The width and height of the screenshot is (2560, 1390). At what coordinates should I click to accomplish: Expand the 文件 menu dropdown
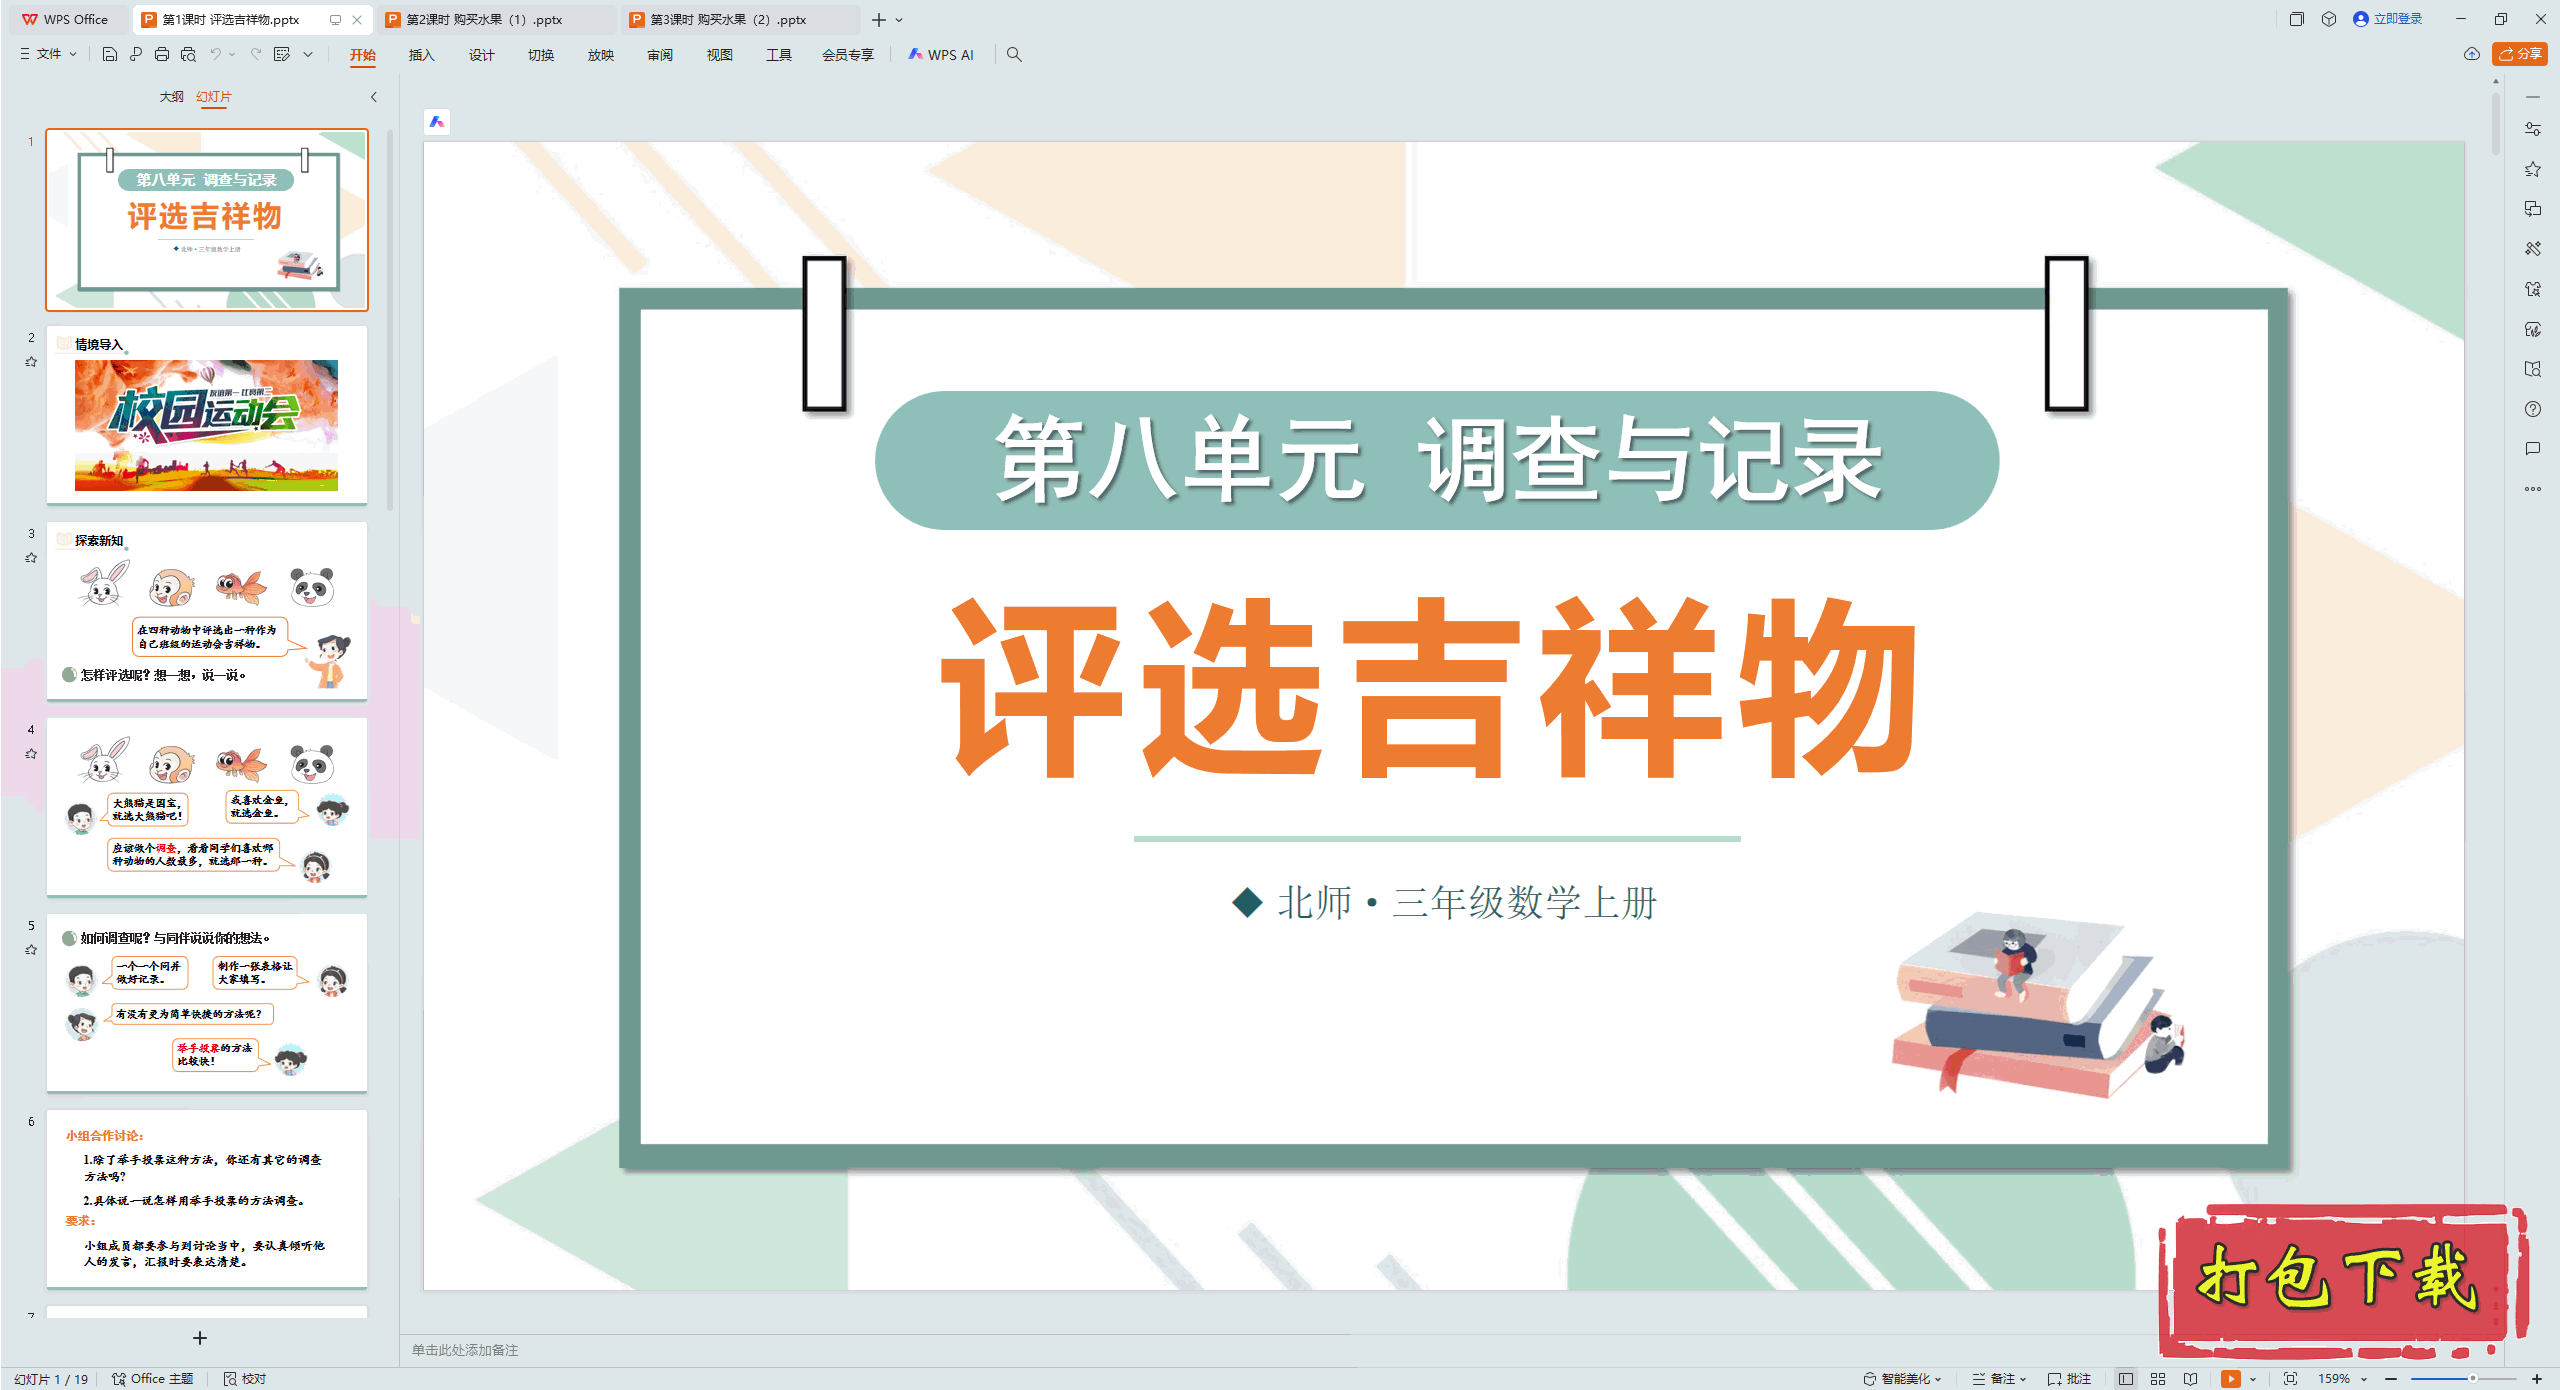[x=48, y=54]
